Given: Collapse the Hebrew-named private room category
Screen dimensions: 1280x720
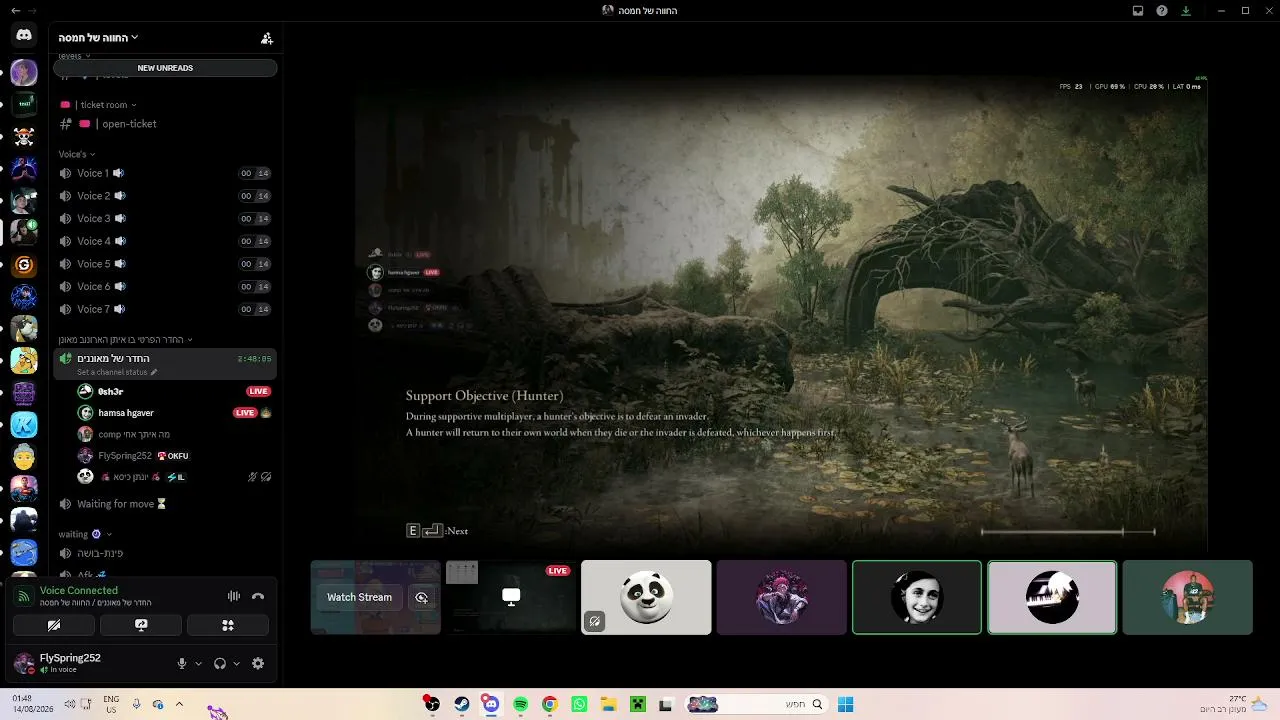Looking at the screenshot, I should click(x=125, y=340).
